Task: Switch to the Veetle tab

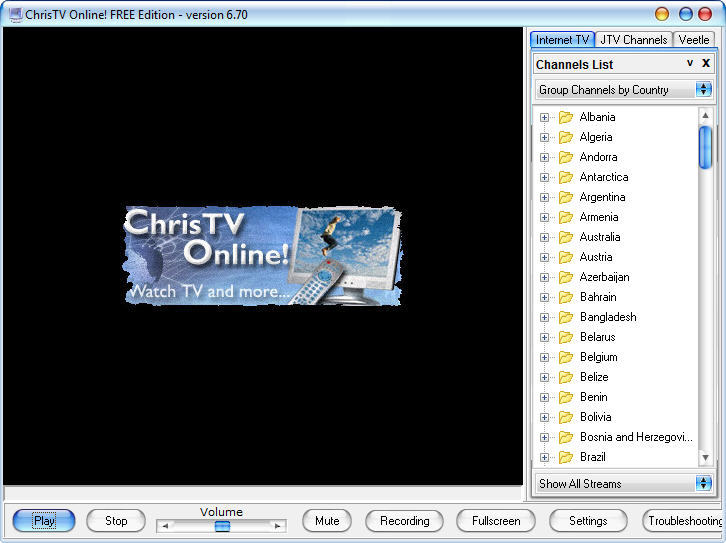Action: click(x=694, y=40)
